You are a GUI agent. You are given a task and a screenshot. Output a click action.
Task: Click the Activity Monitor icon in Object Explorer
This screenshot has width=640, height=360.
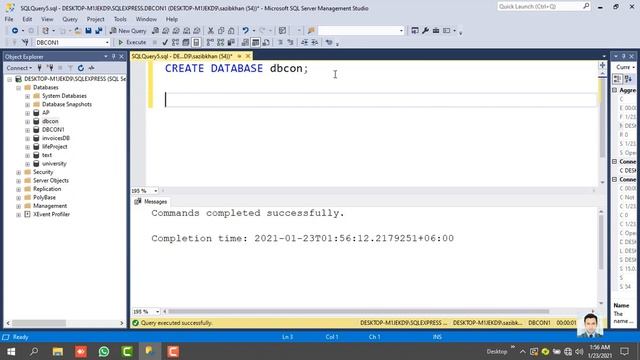click(x=91, y=68)
